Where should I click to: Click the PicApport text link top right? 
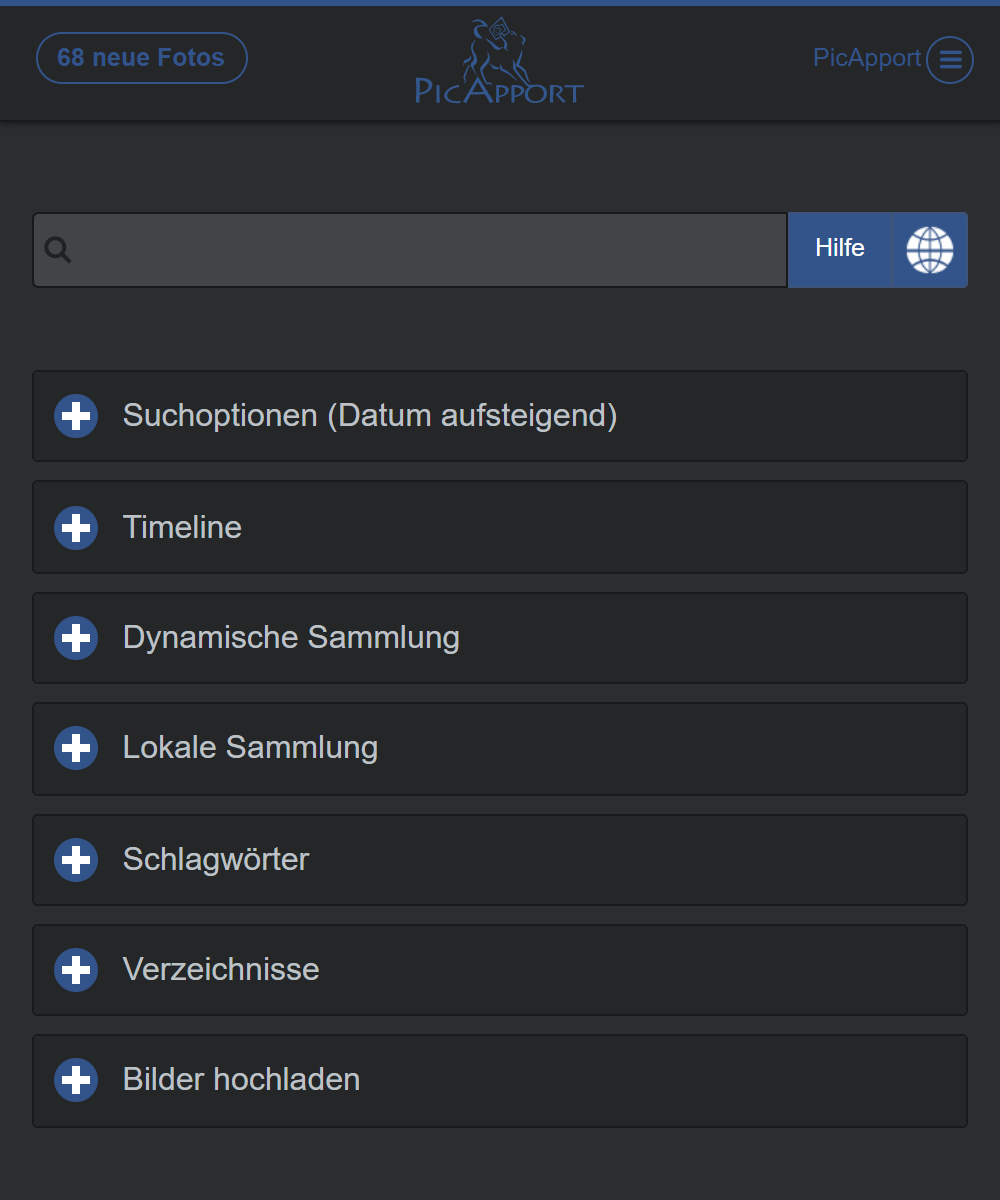tap(866, 58)
